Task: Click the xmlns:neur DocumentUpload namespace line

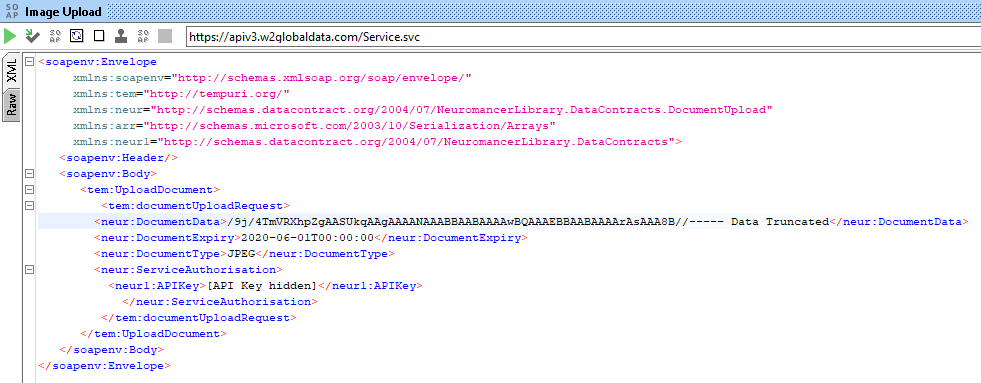Action: pyautogui.click(x=423, y=110)
